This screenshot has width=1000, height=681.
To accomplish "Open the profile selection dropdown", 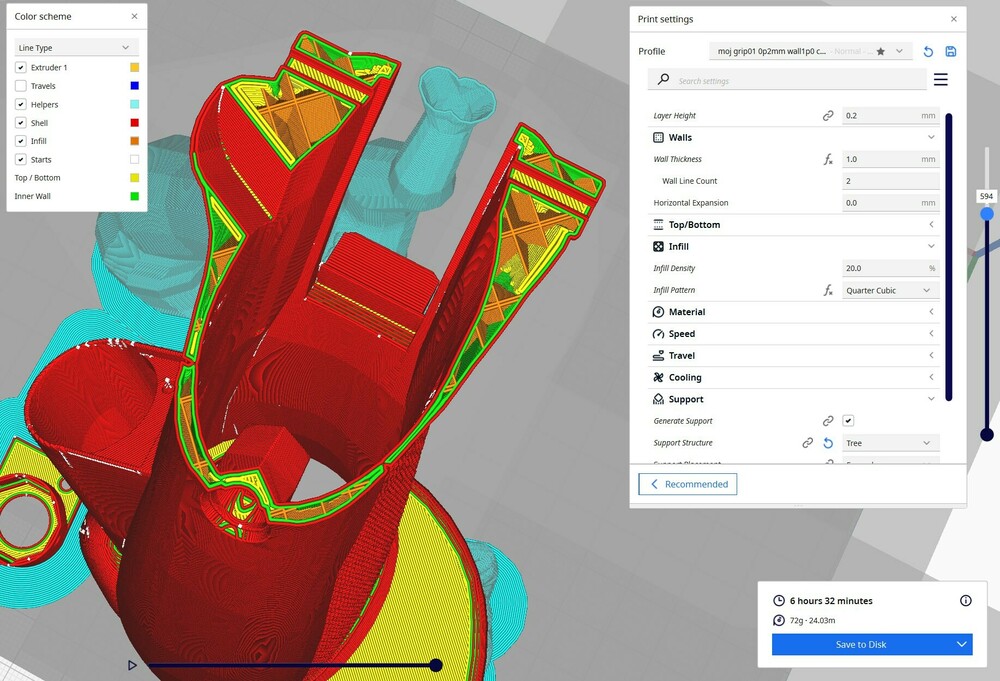I will 811,52.
